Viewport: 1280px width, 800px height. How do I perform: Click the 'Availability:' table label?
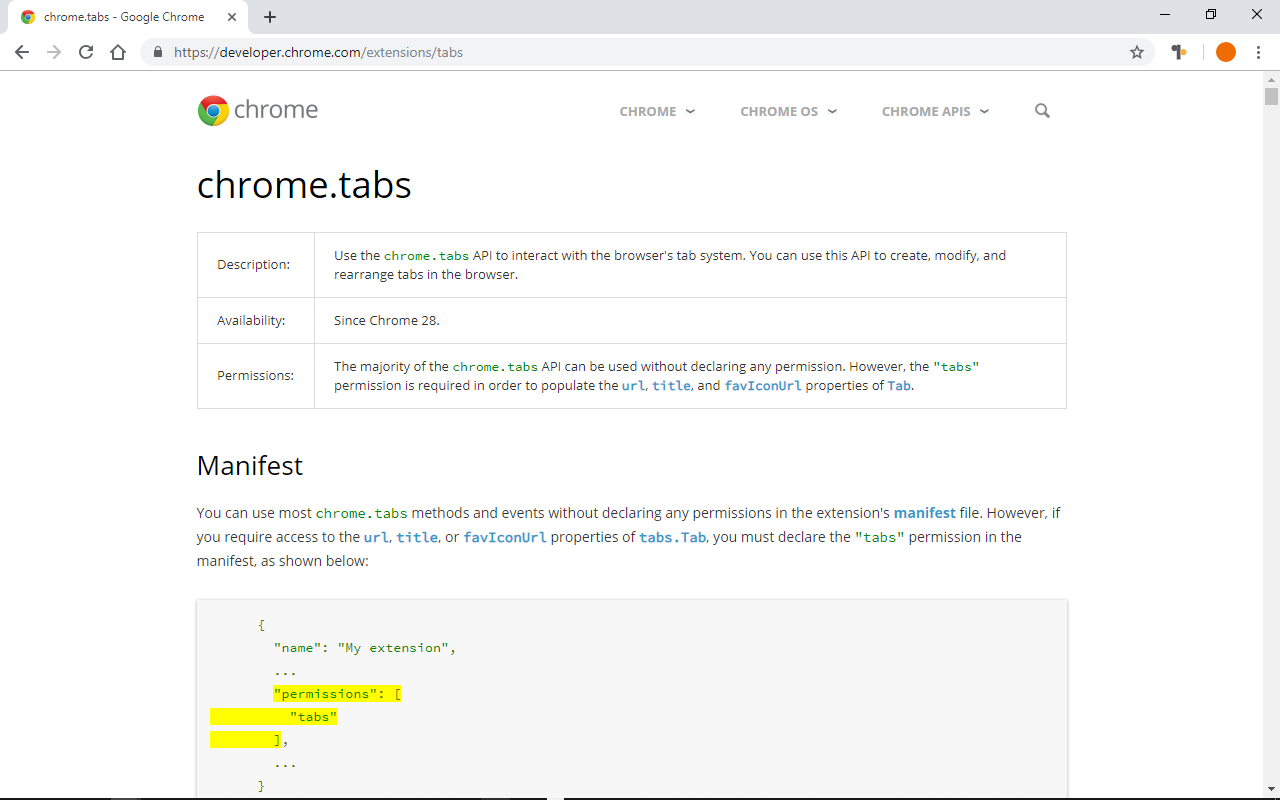[x=251, y=321]
